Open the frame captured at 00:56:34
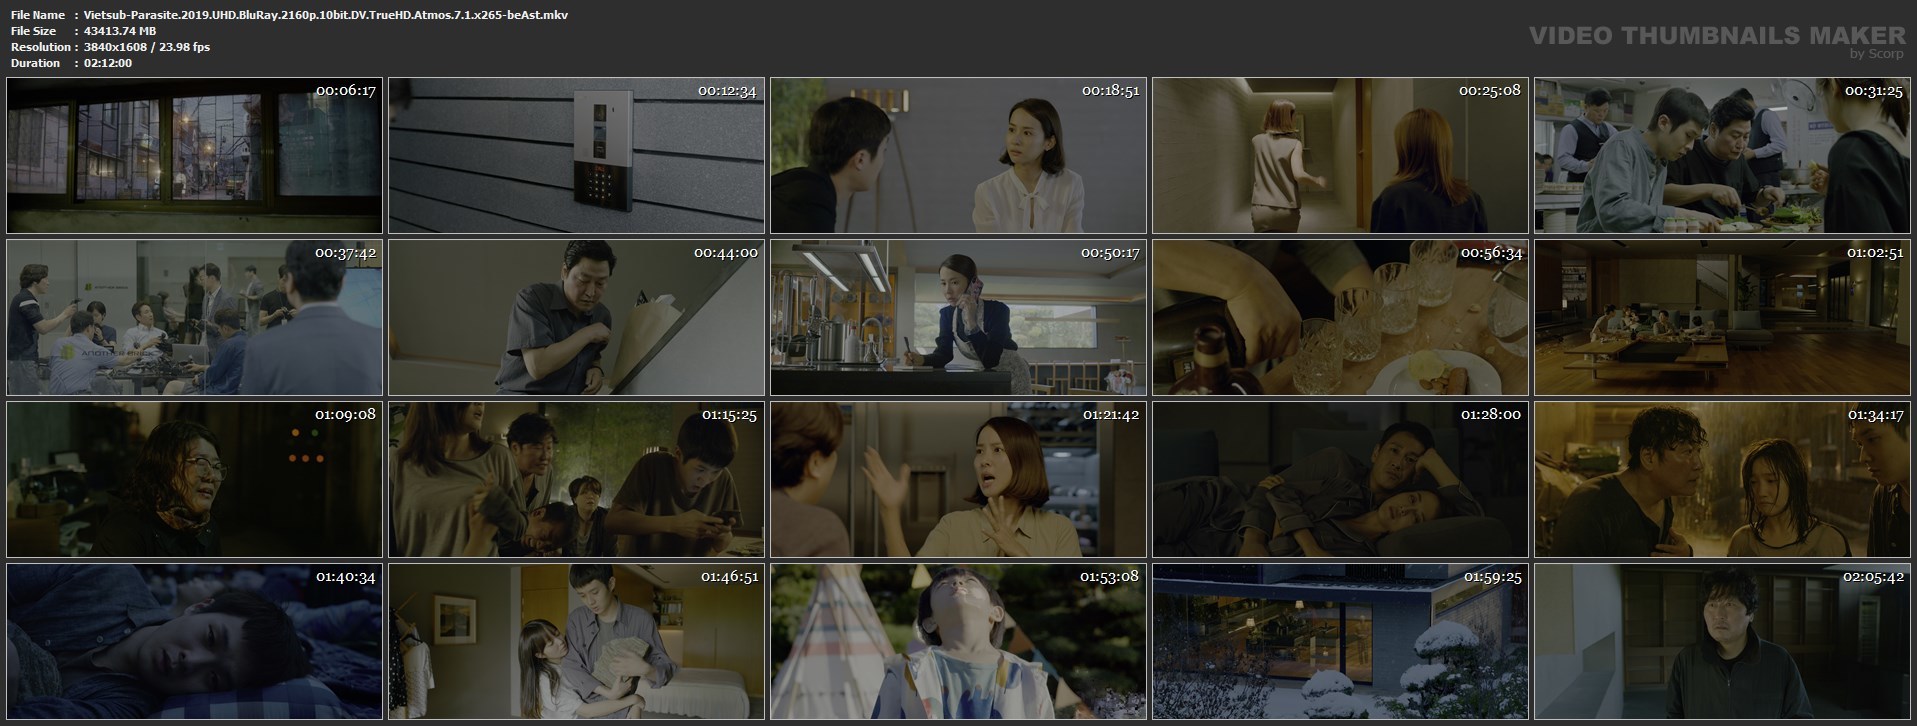 (x=1340, y=317)
